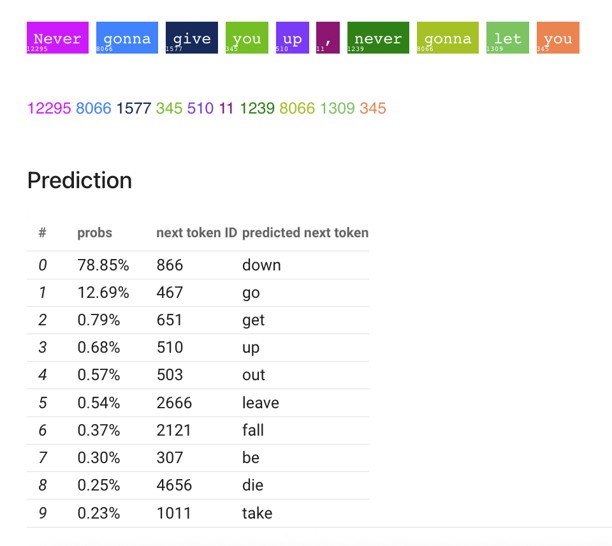
Task: Click token ID 1577 in the ID list
Action: pos(134,108)
